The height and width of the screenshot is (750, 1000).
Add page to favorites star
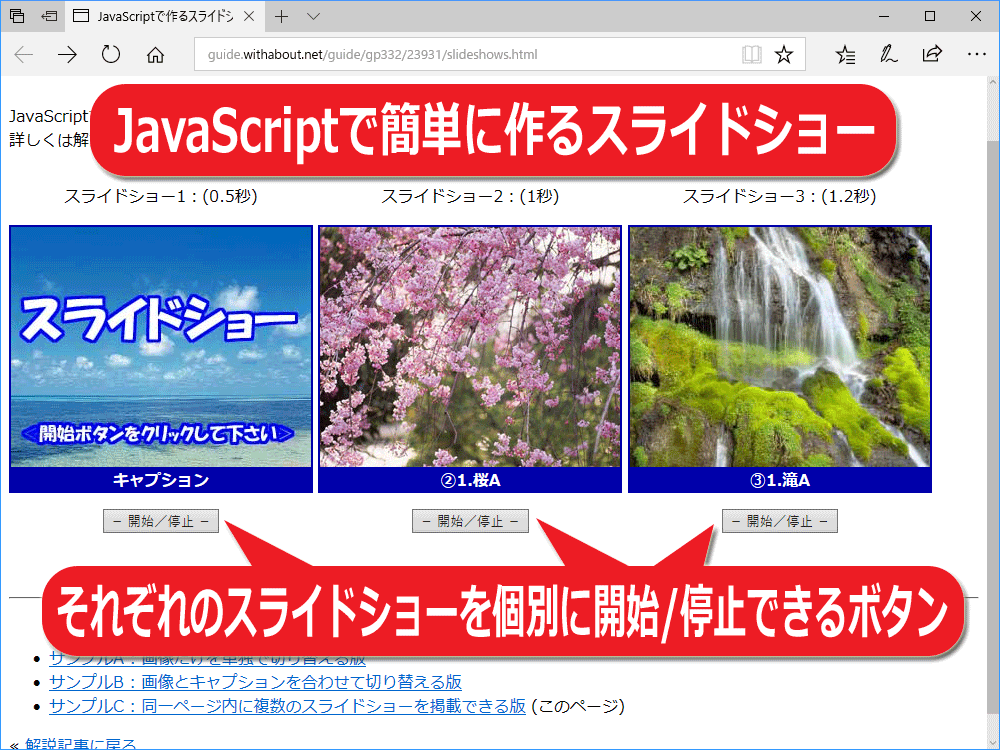pos(784,54)
